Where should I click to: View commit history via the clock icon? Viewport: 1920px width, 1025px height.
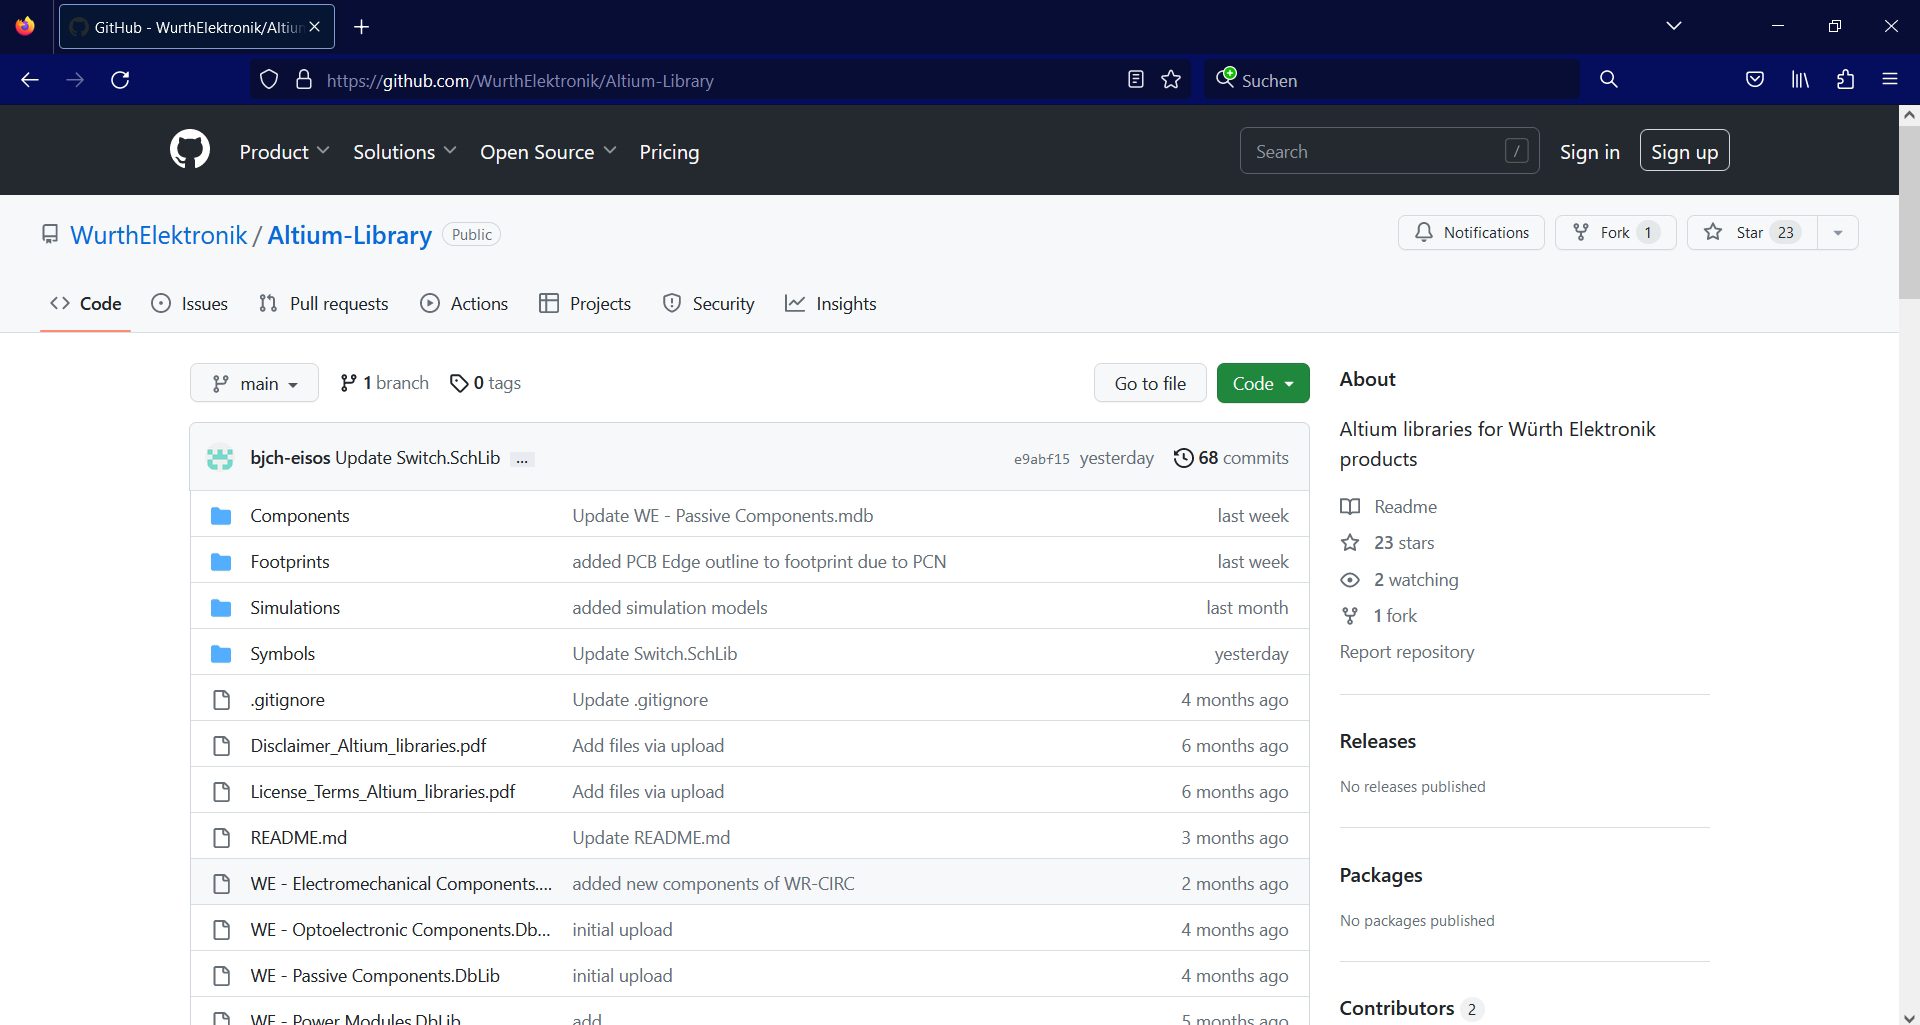tap(1184, 457)
